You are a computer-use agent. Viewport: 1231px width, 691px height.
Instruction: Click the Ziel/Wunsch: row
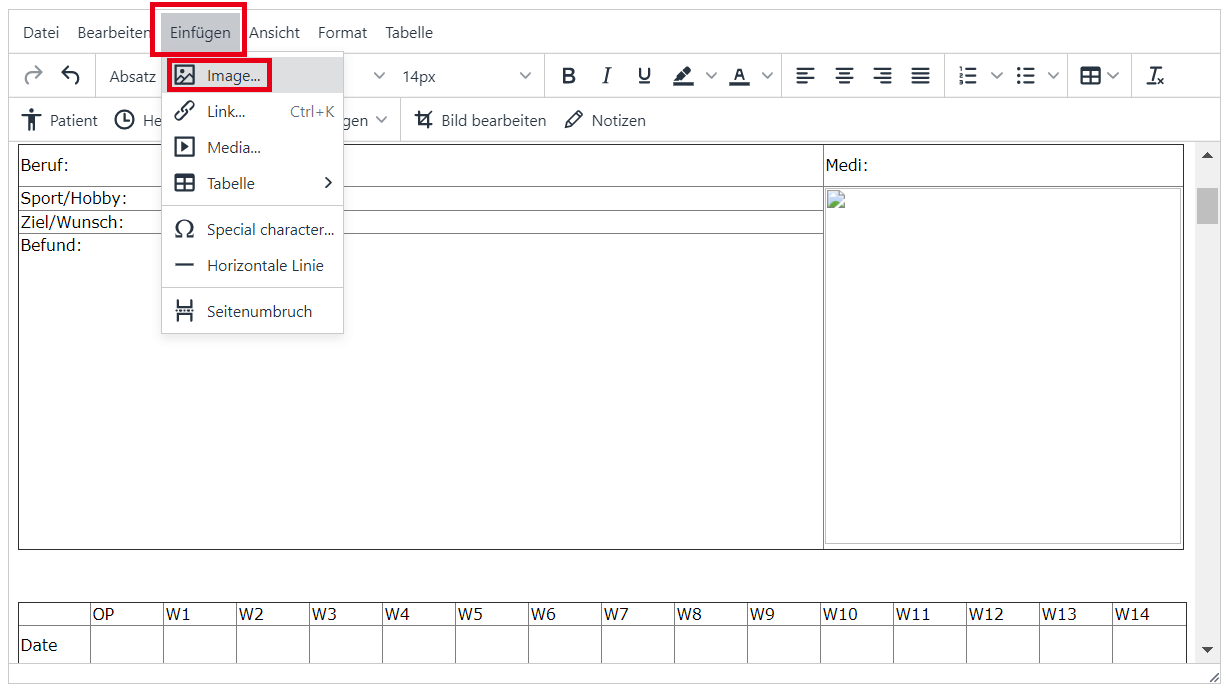(x=420, y=222)
